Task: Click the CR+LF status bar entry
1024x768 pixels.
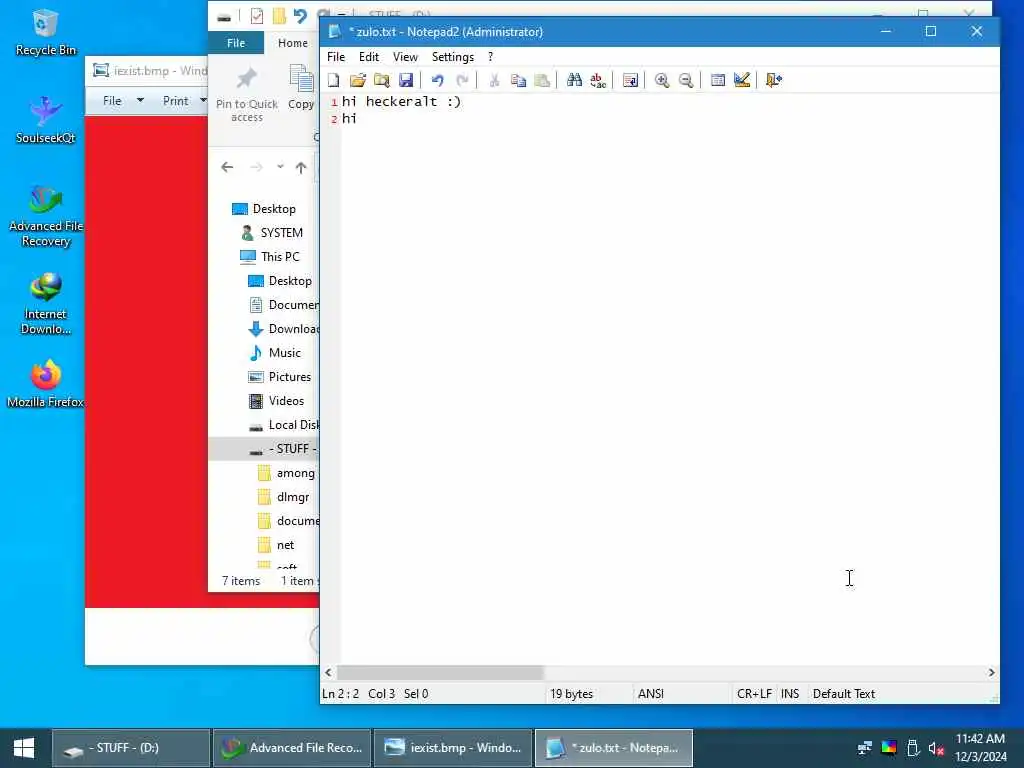Action: coord(754,694)
